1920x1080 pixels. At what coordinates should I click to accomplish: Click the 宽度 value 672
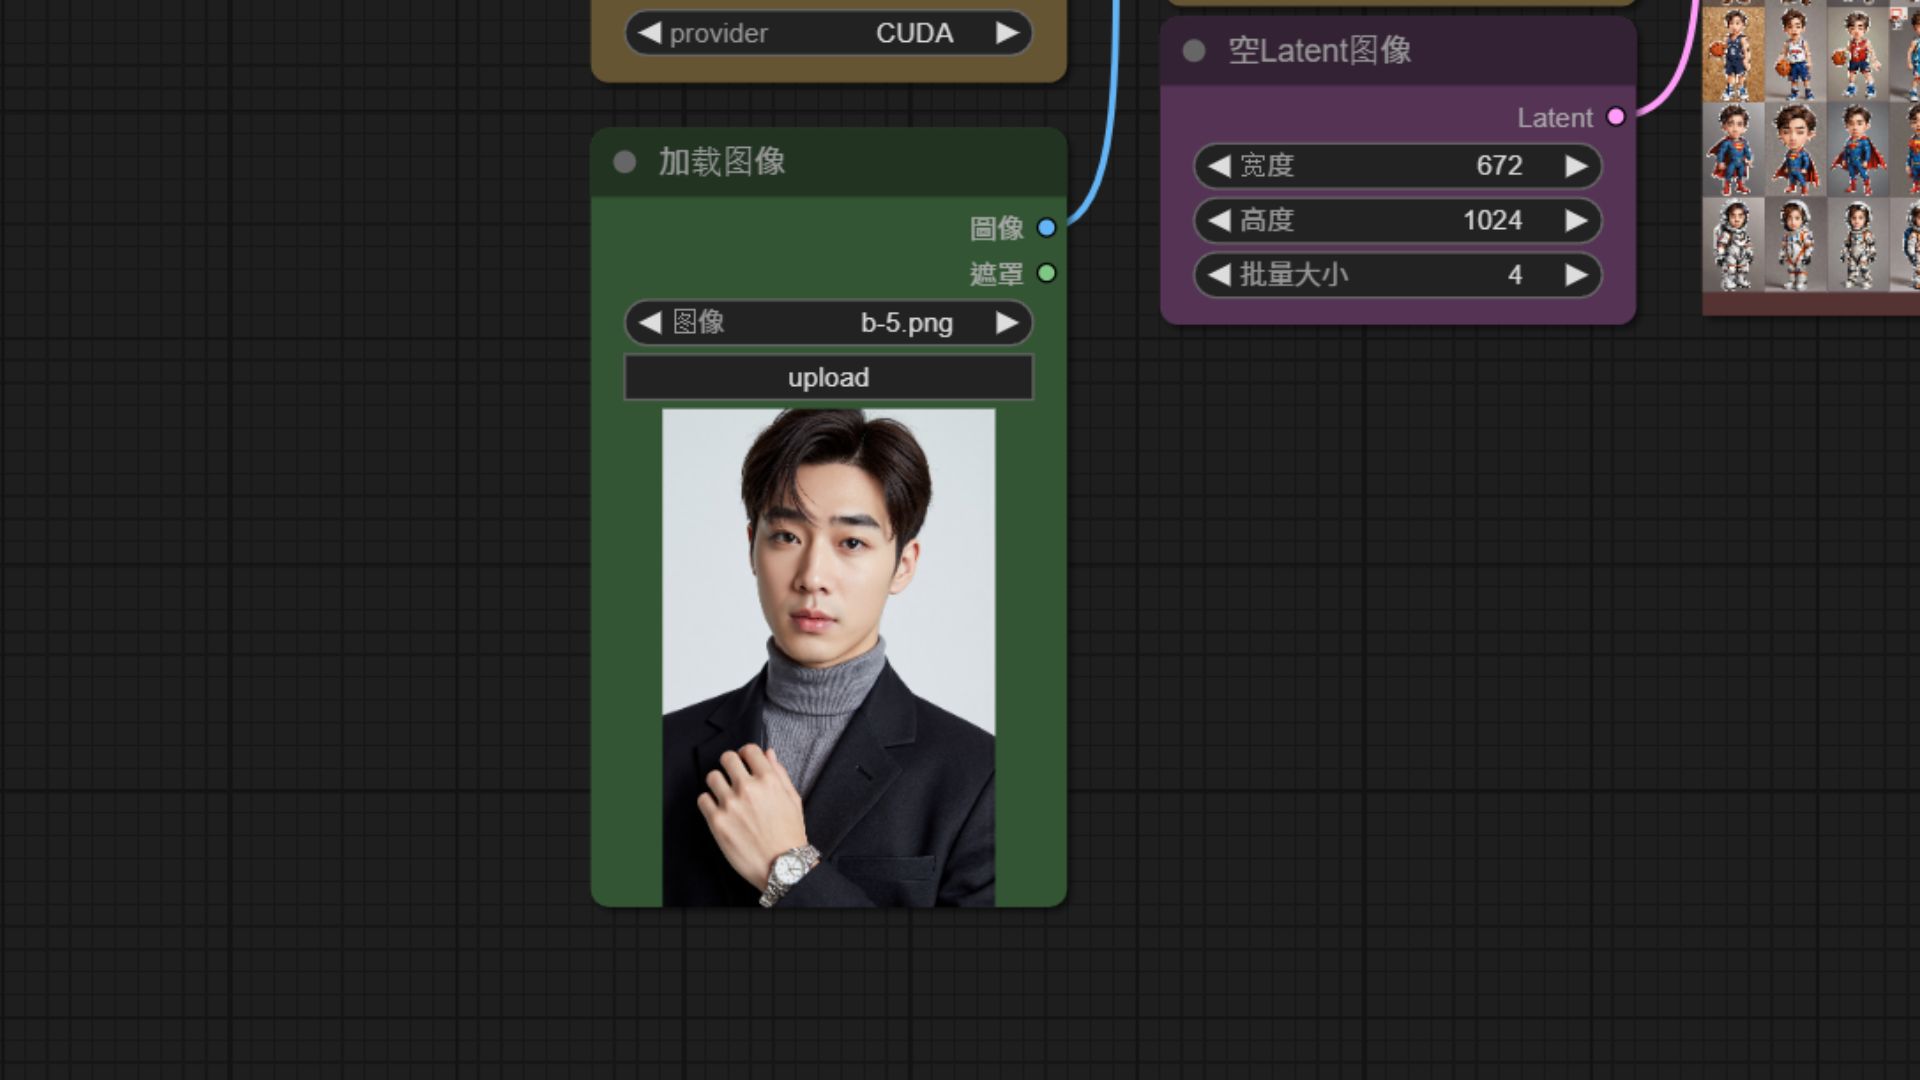(x=1499, y=166)
